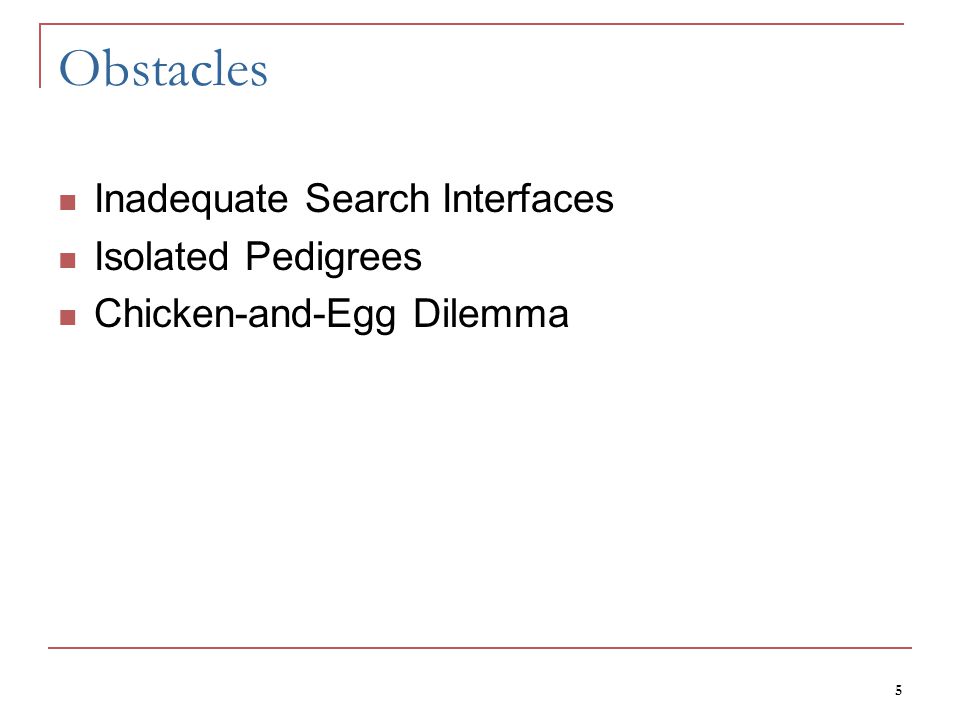Click the word Search in first bullet
This screenshot has height=720, width=960.
(367, 198)
